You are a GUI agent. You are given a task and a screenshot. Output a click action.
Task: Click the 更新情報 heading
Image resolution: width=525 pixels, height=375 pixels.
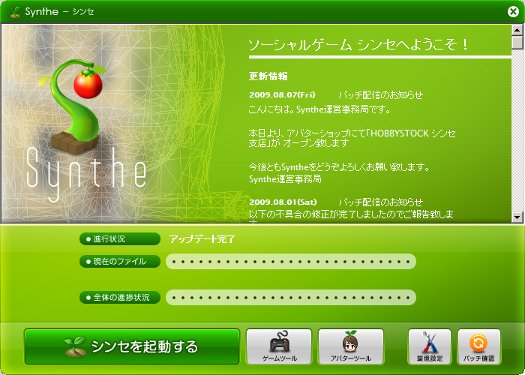point(268,76)
